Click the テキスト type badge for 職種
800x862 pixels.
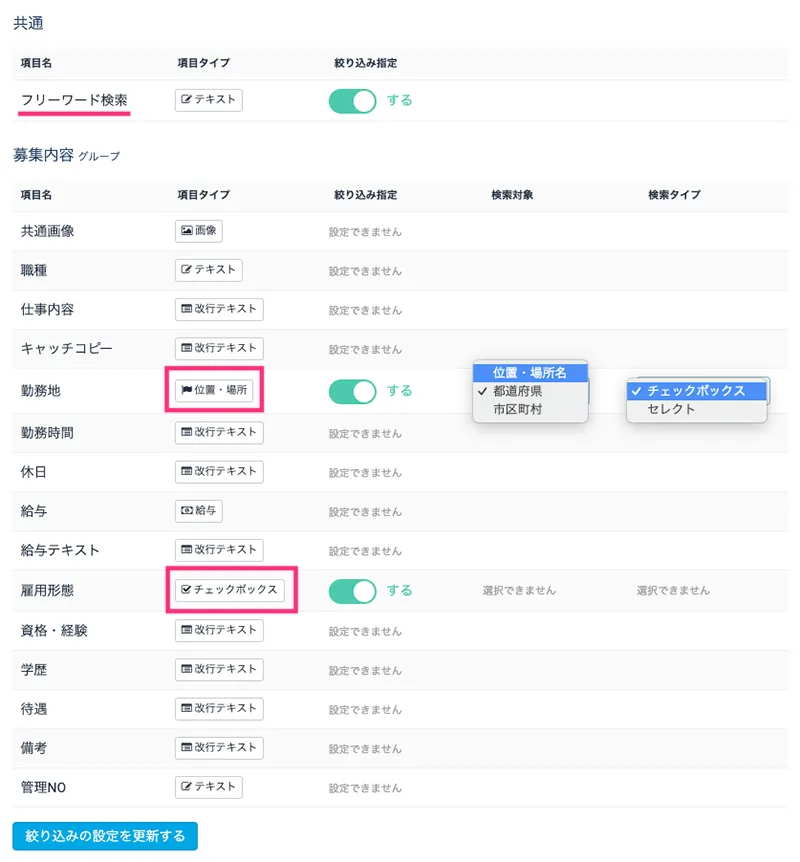pos(209,270)
